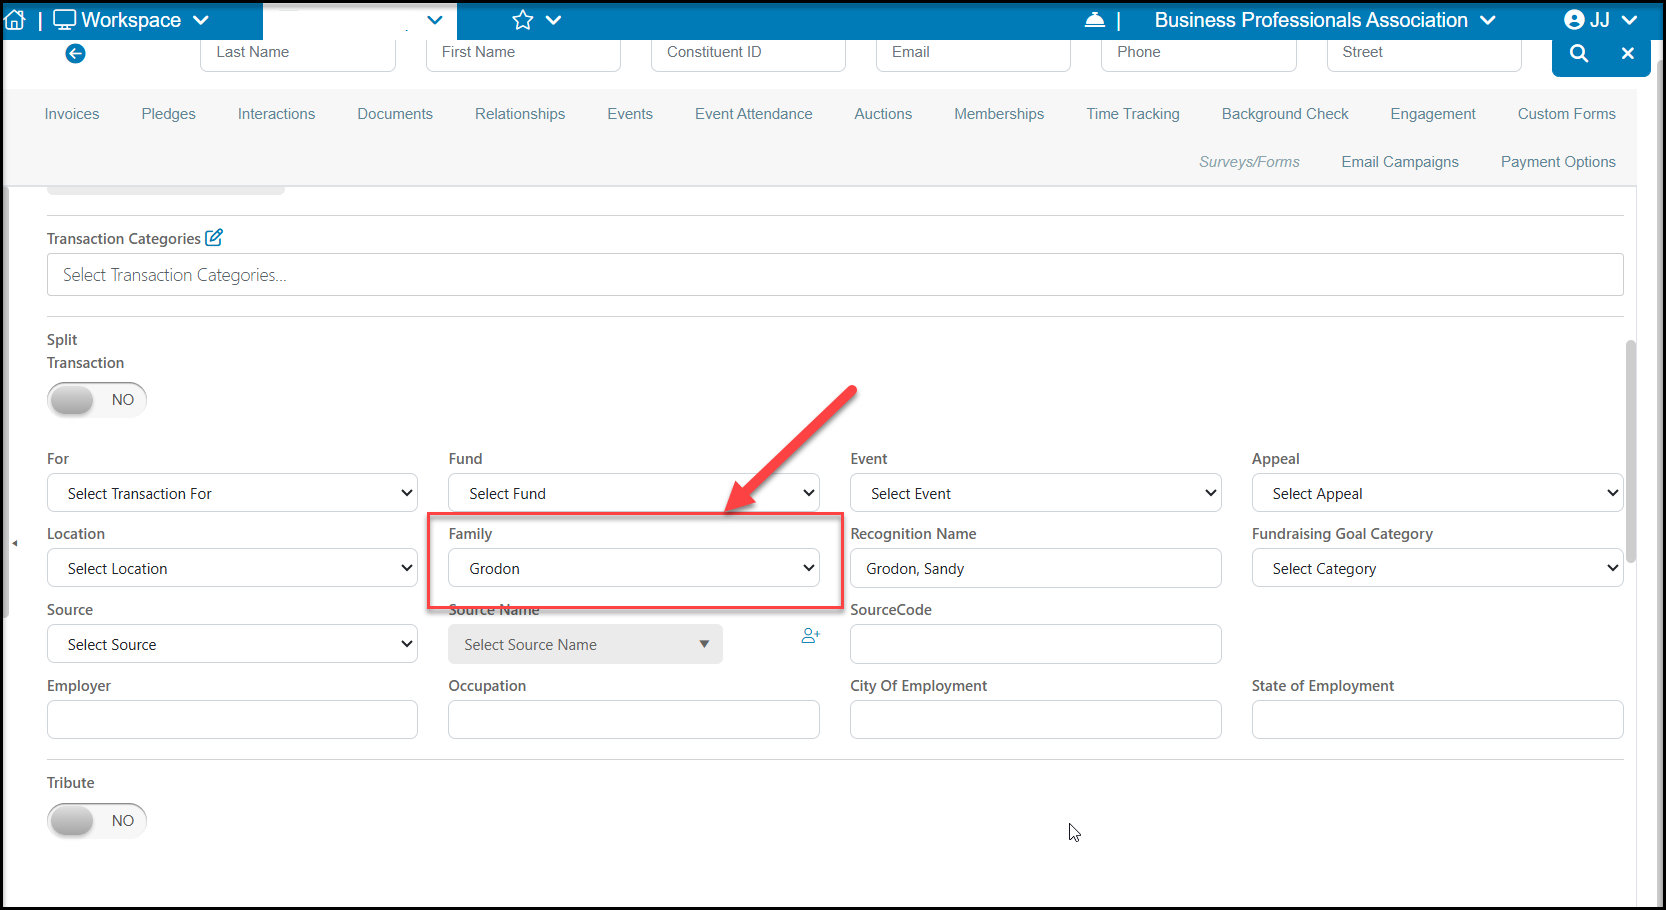This screenshot has width=1666, height=910.
Task: Switch to the Documents tab
Action: click(395, 114)
